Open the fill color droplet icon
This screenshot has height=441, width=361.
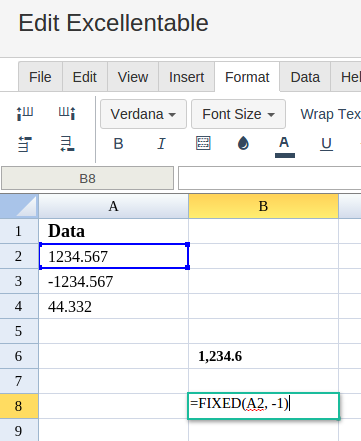point(243,143)
